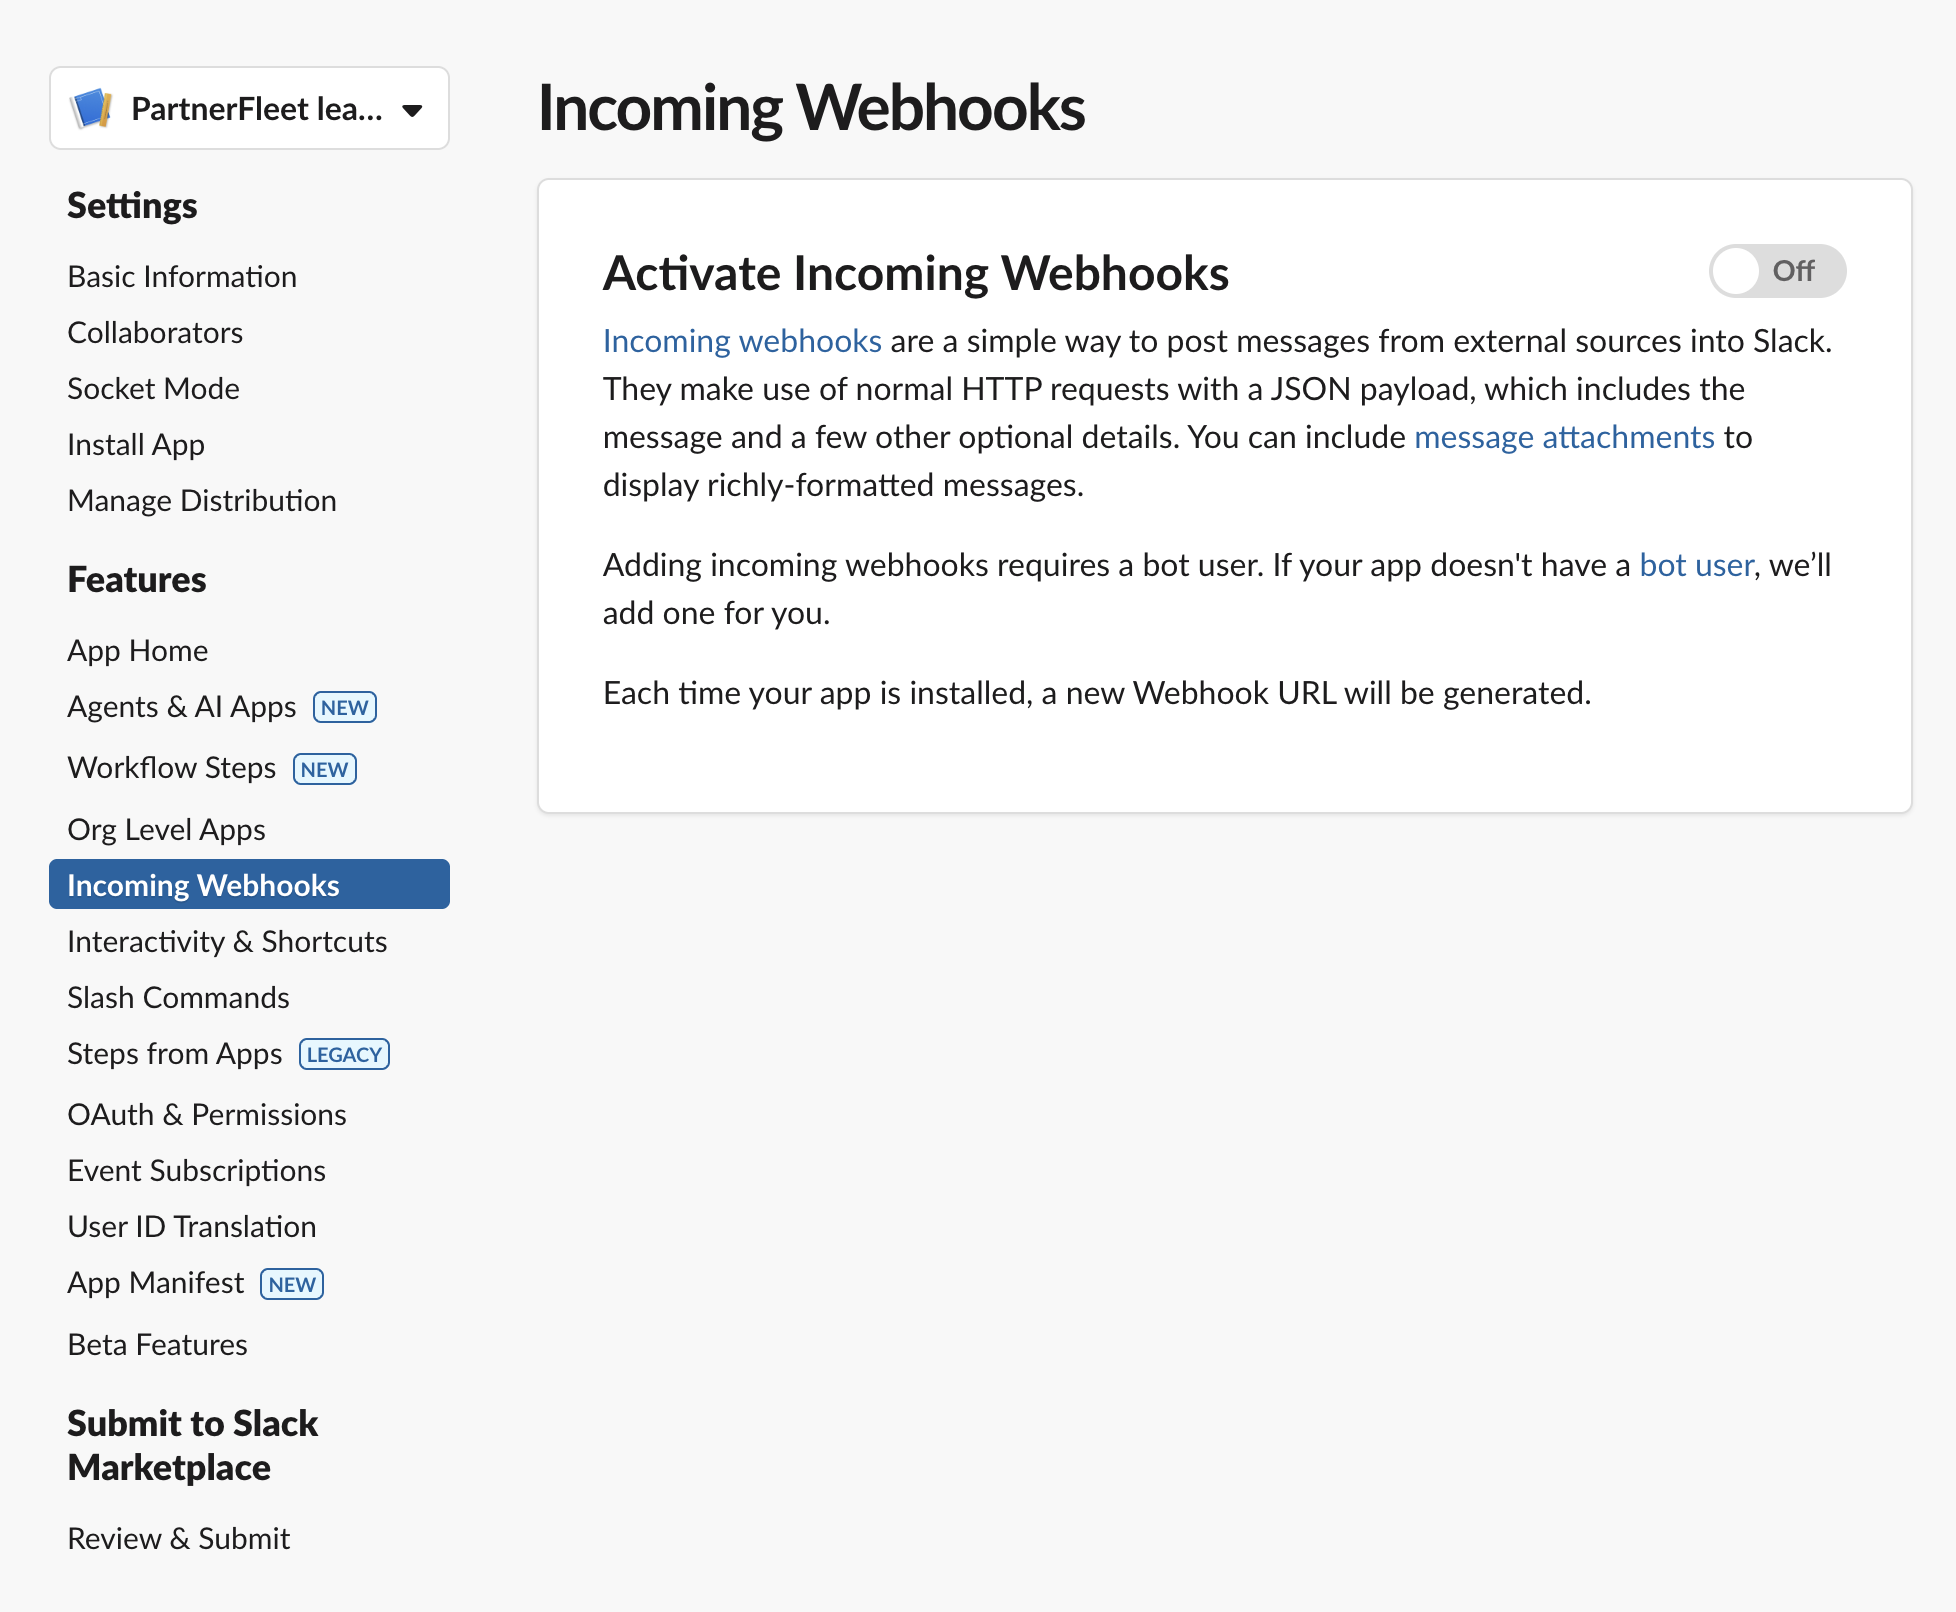Open the 'message attachments' link
This screenshot has width=1956, height=1612.
coord(1564,437)
